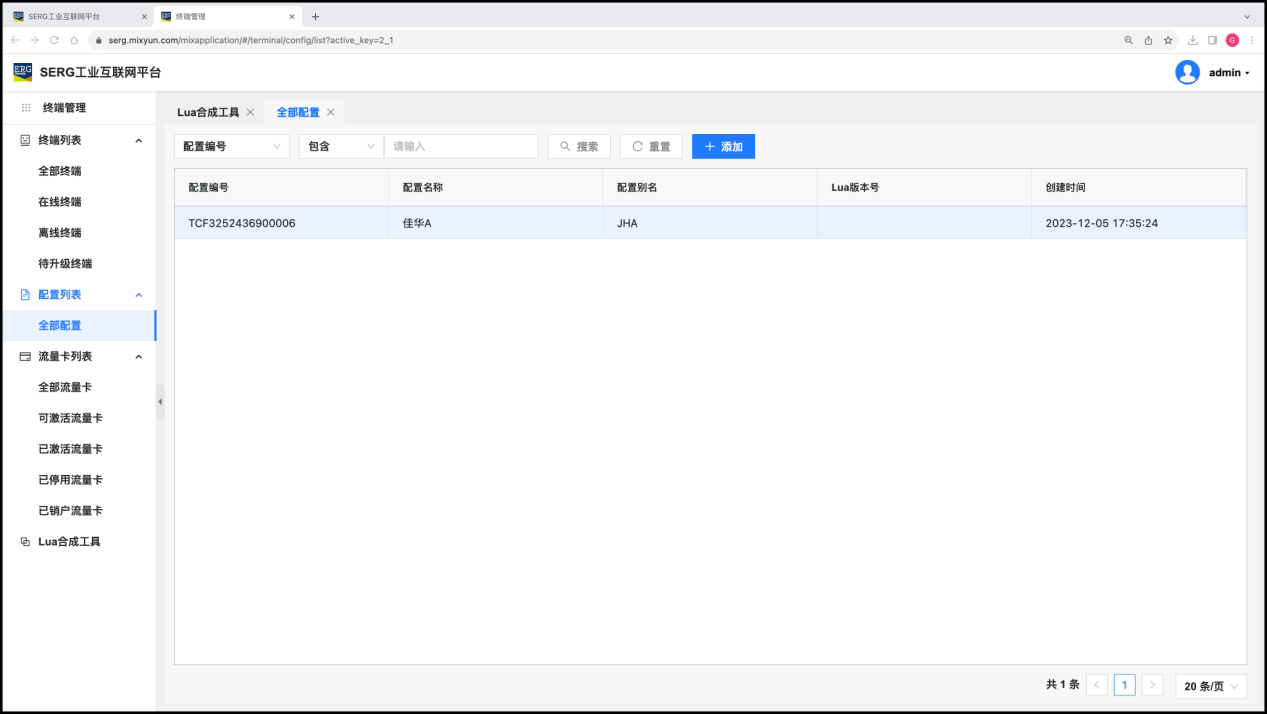Collapse the 流量卡列表 menu group
The height and width of the screenshot is (714, 1267).
coord(139,356)
